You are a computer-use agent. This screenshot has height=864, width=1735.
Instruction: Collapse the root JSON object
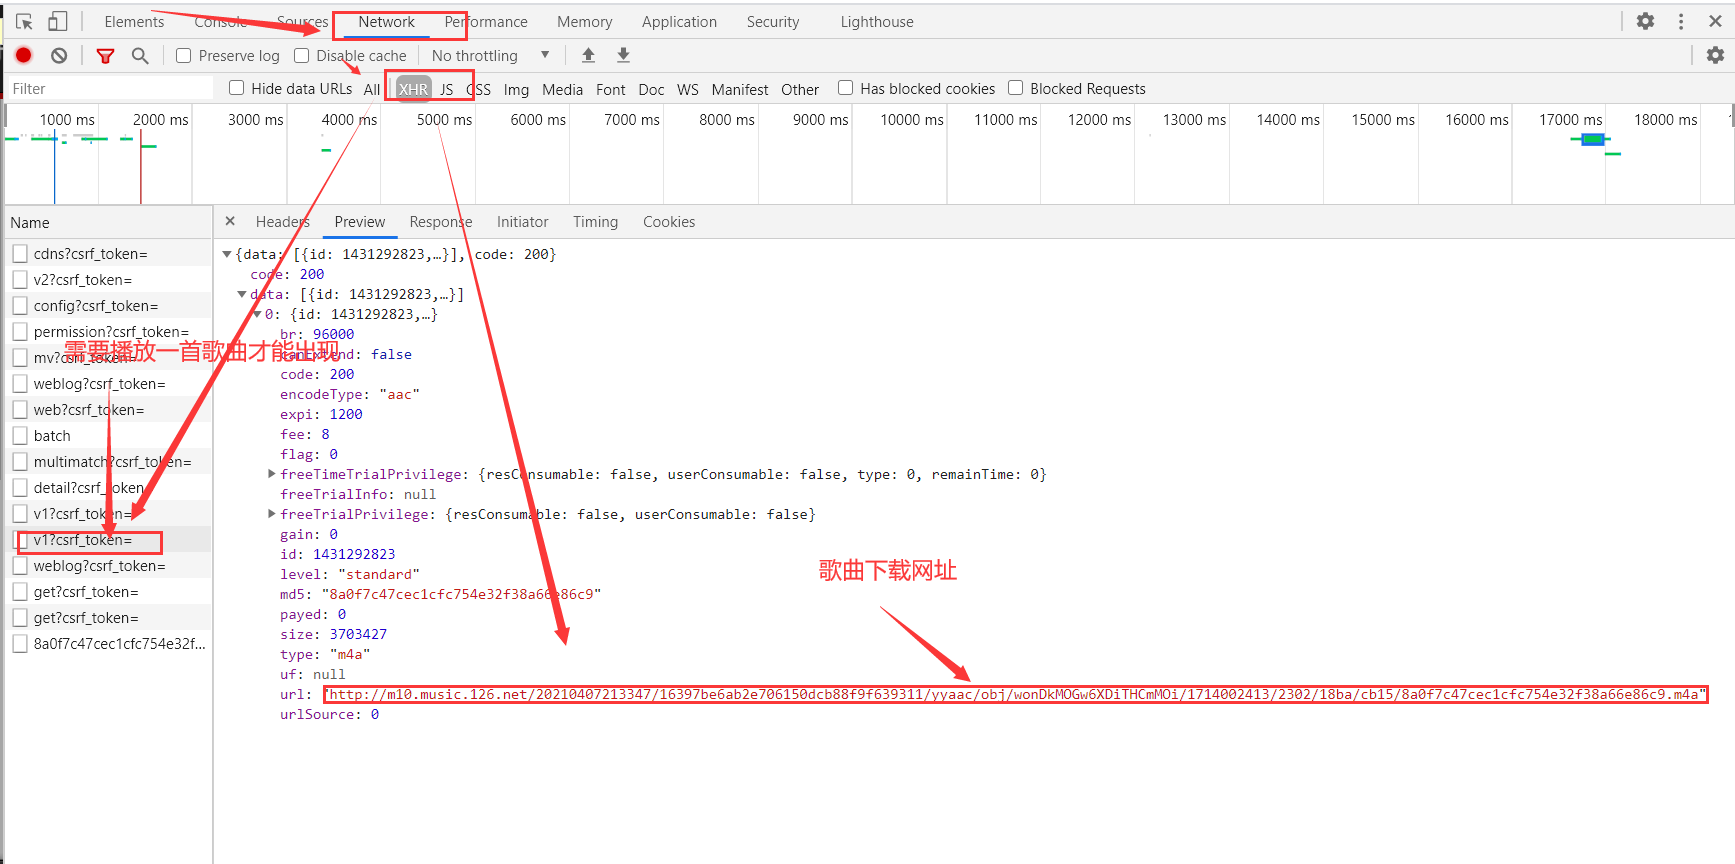(x=227, y=254)
